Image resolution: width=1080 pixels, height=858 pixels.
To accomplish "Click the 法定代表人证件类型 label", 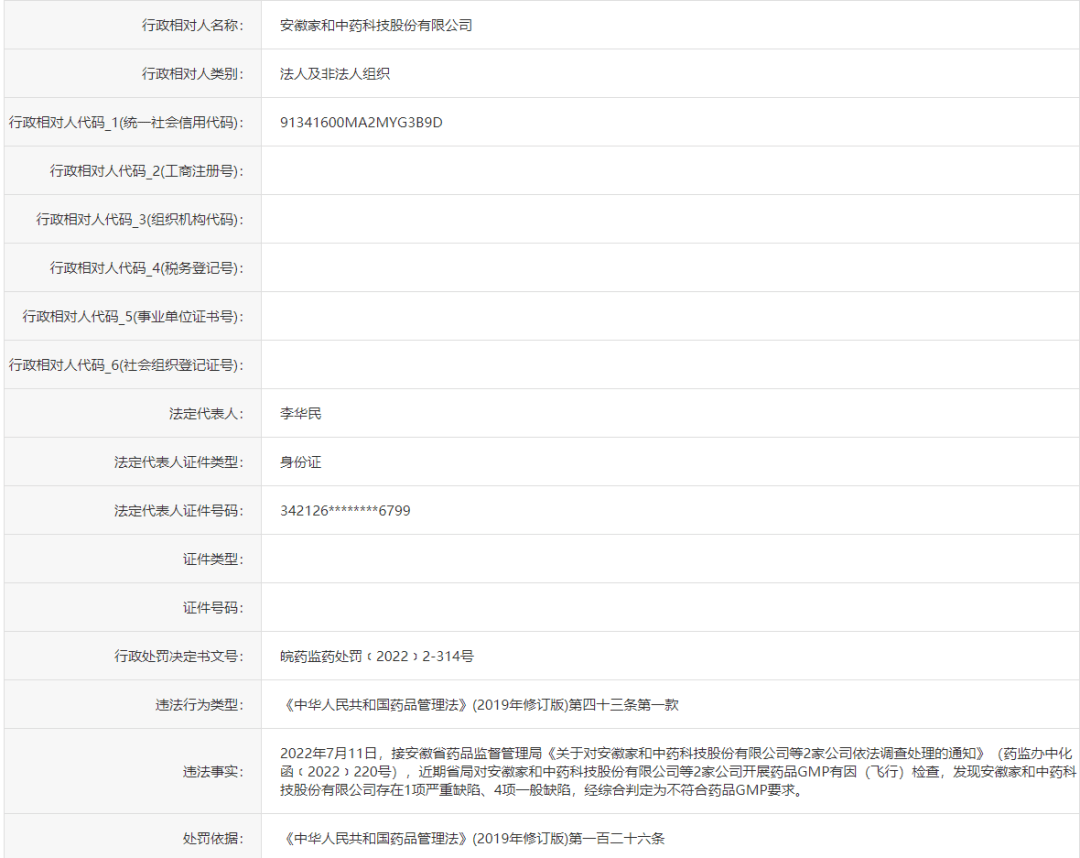I will click(x=178, y=462).
